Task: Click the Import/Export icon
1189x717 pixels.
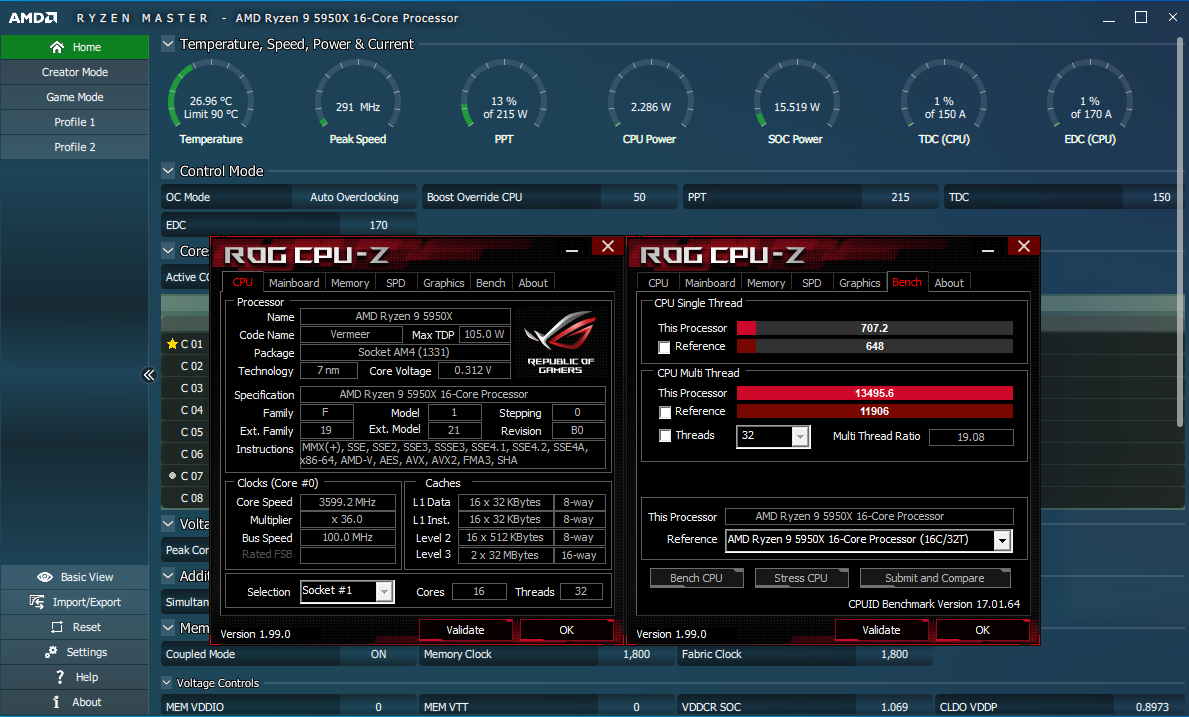Action: [36, 602]
